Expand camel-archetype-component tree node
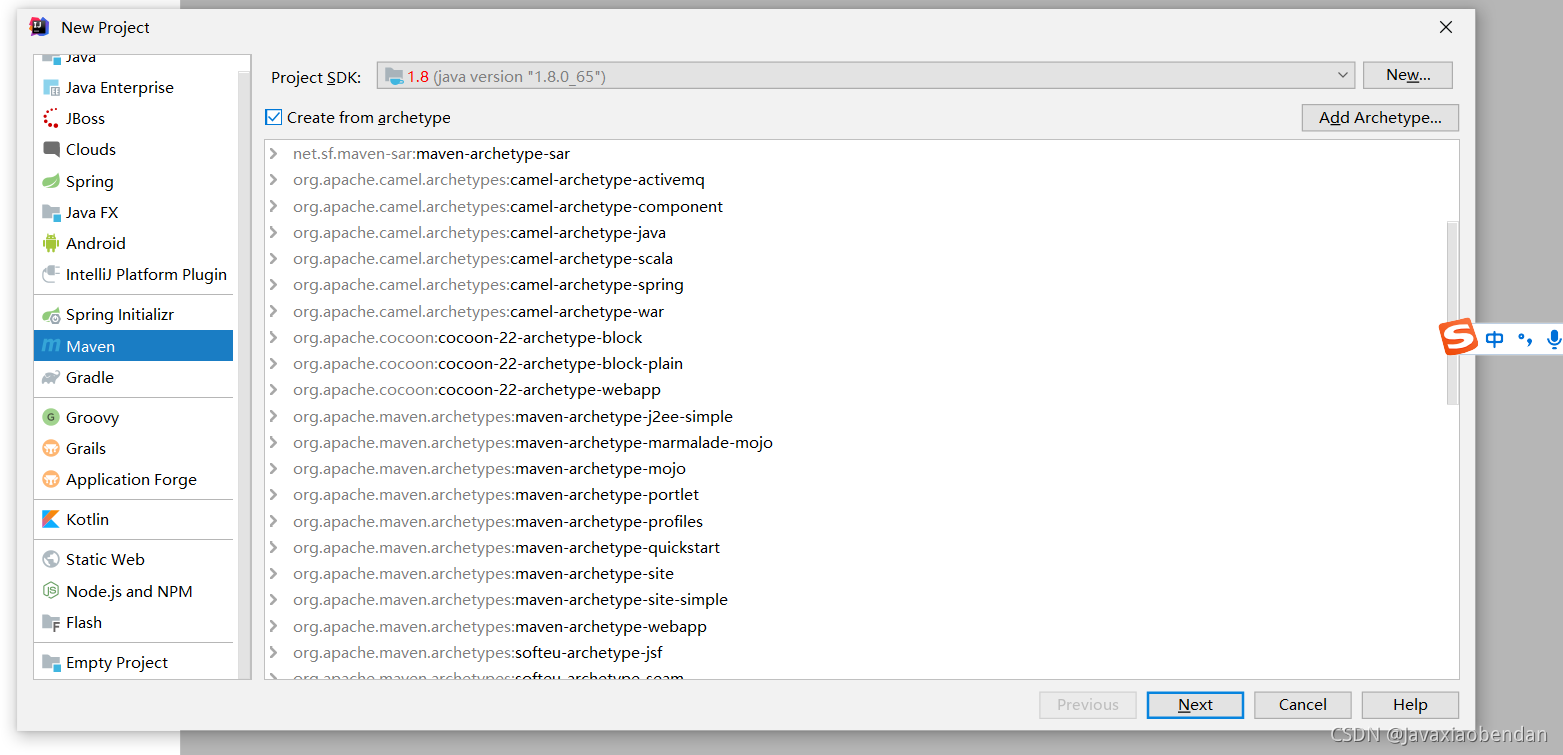The image size is (1563, 755). [x=274, y=207]
